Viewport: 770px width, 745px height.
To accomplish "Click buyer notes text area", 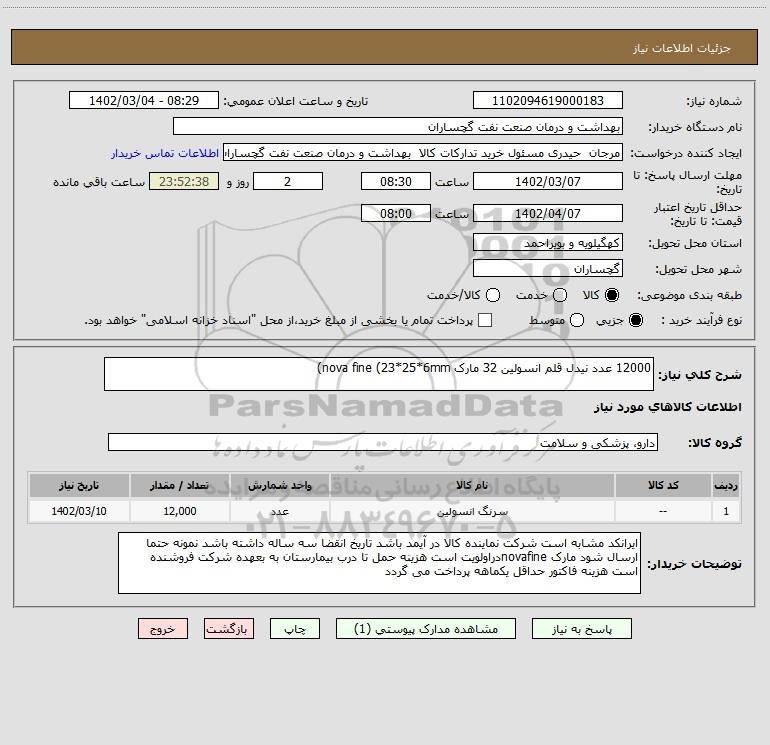I will coord(379,563).
